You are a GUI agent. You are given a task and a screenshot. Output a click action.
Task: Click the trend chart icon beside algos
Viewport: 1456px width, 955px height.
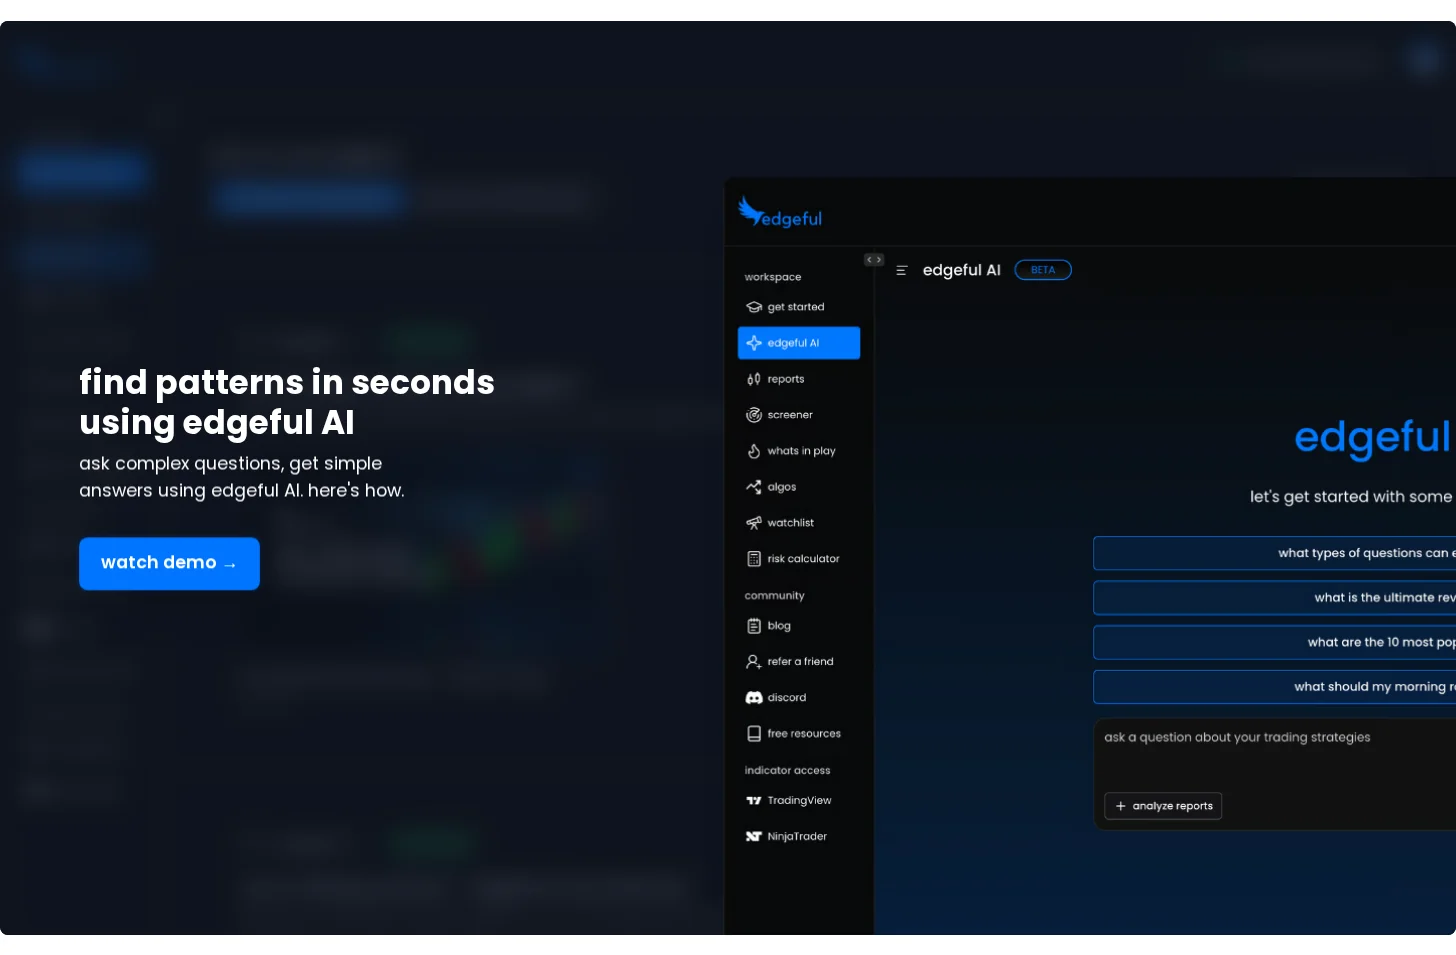click(754, 487)
